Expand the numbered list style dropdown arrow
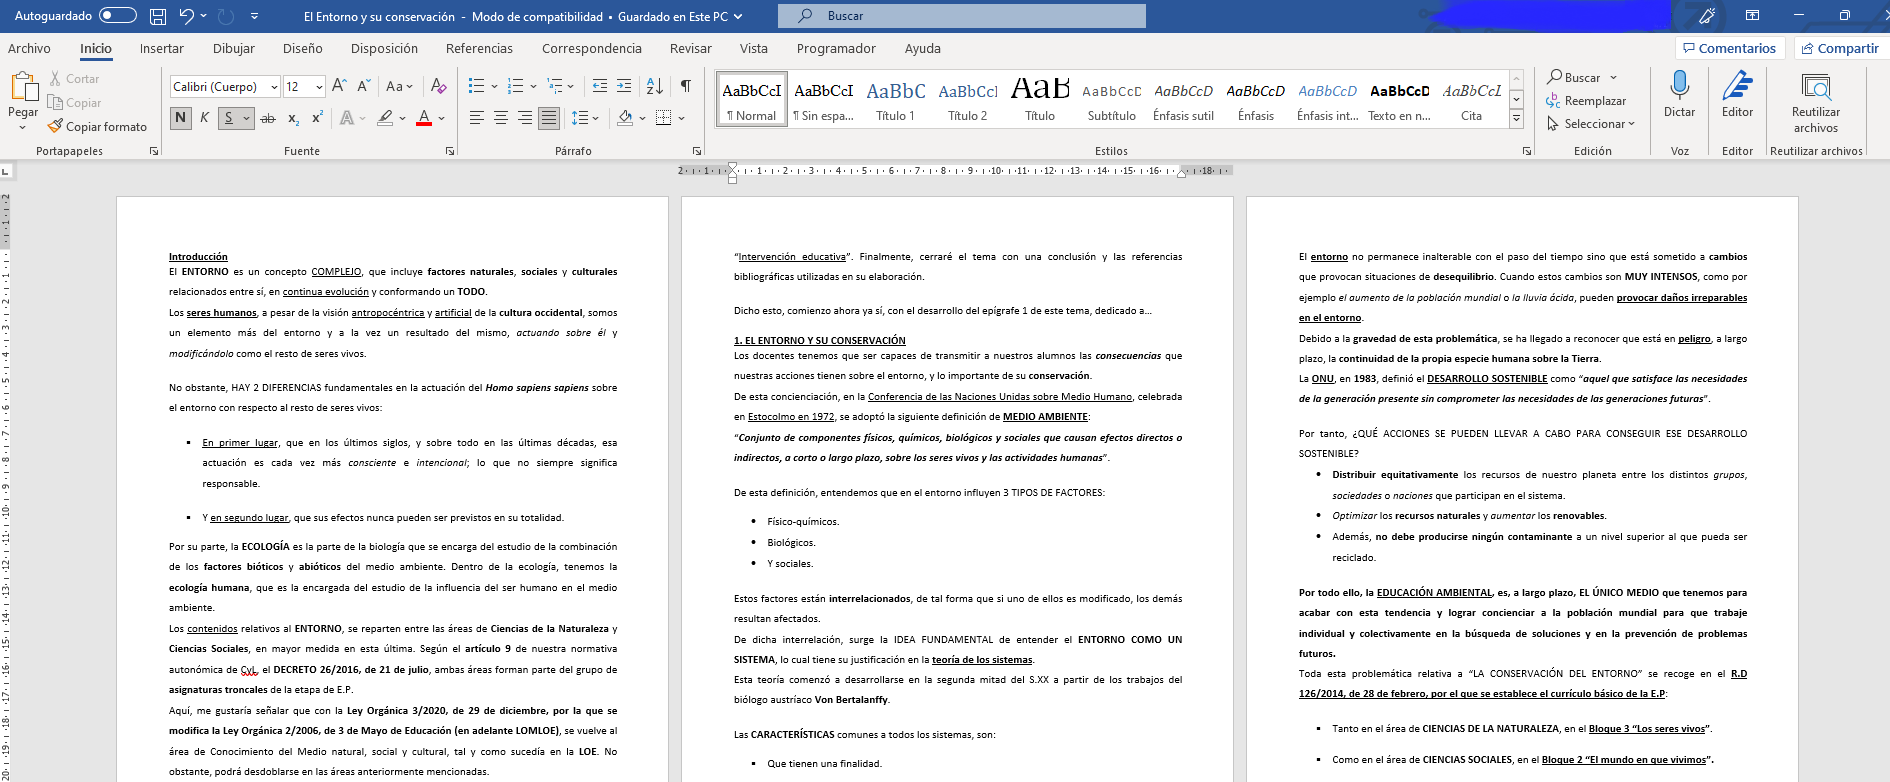 click(x=534, y=86)
